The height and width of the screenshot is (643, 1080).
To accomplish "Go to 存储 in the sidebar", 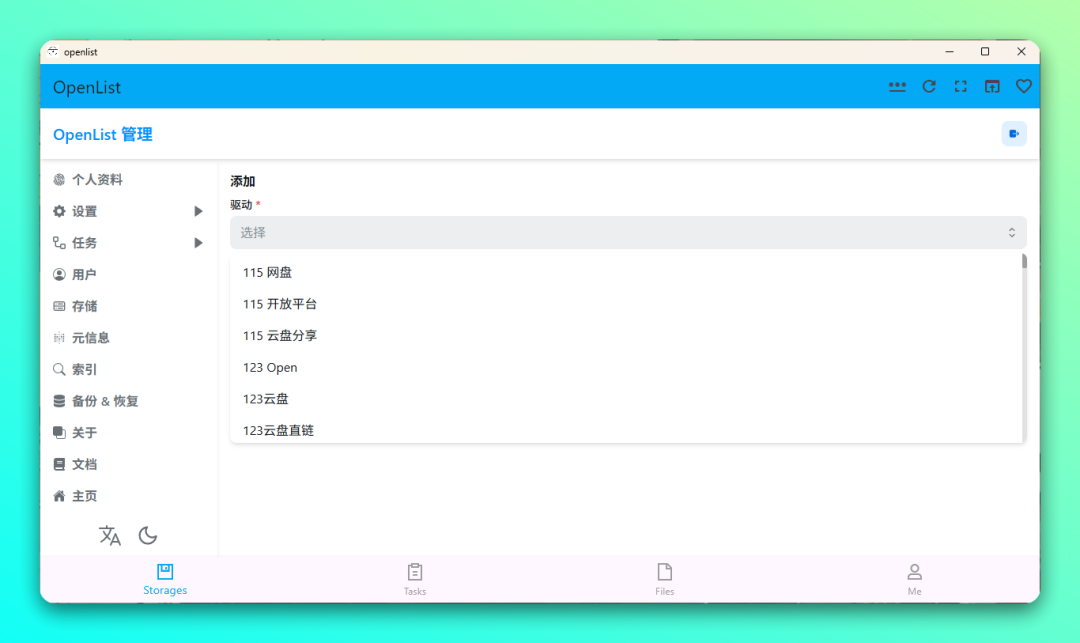I will point(84,306).
